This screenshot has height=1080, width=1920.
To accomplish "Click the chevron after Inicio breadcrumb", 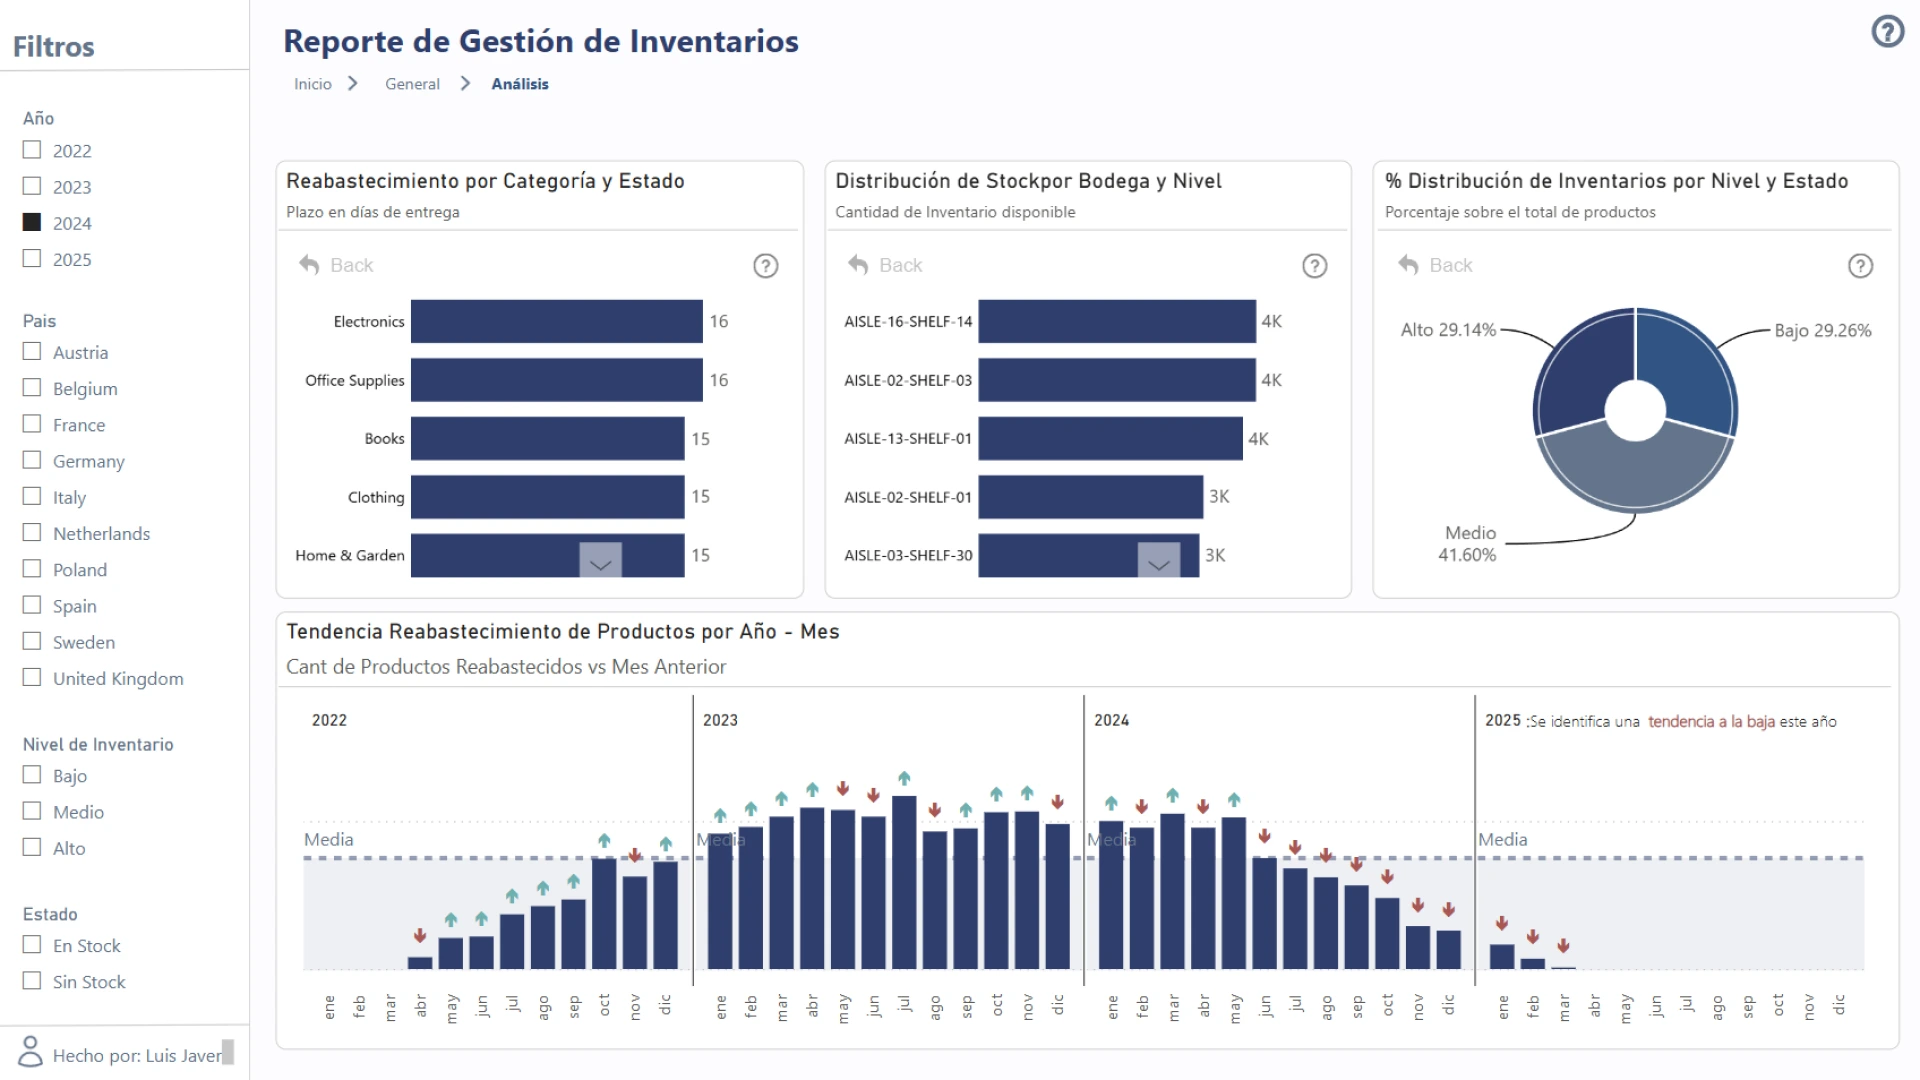I will [352, 84].
